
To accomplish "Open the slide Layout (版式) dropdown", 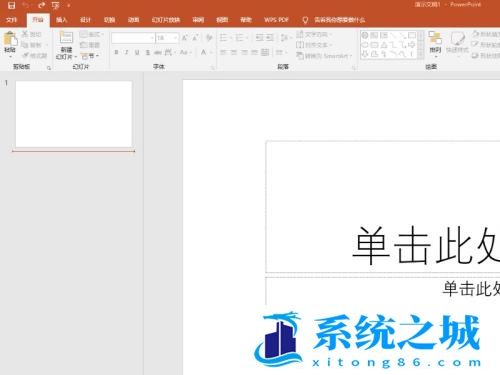I will click(x=91, y=34).
